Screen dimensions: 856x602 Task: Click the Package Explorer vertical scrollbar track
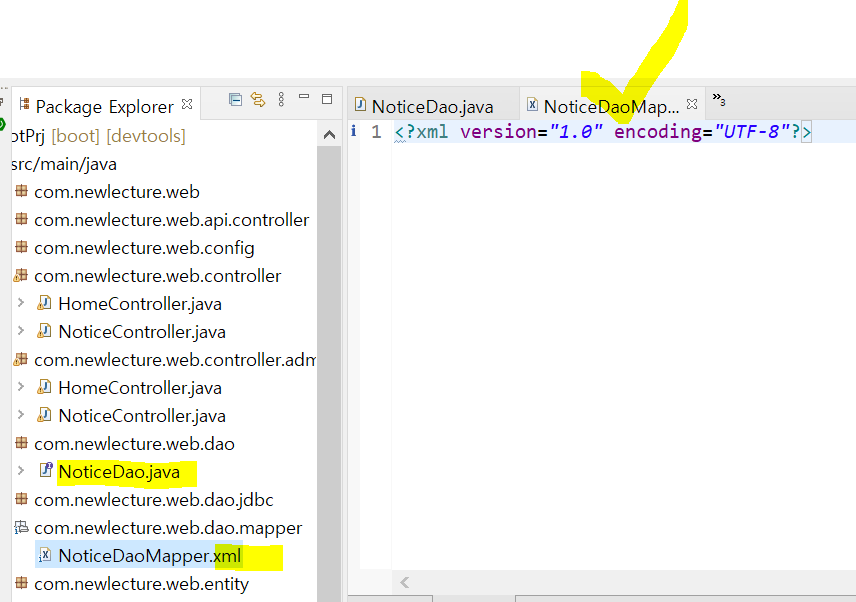329,374
